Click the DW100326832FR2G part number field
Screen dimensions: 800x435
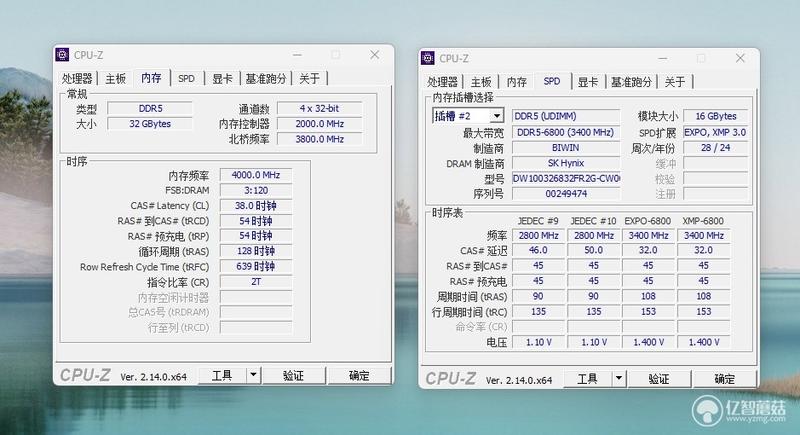[566, 178]
